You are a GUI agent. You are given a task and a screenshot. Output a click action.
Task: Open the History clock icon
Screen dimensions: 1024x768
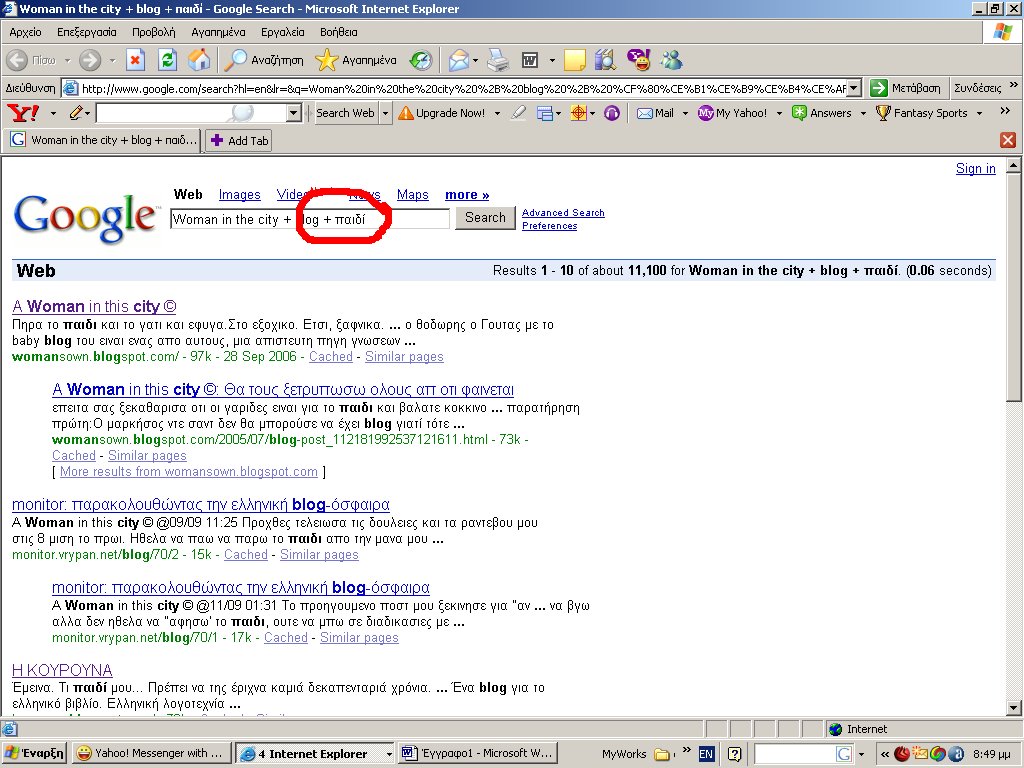coord(421,61)
